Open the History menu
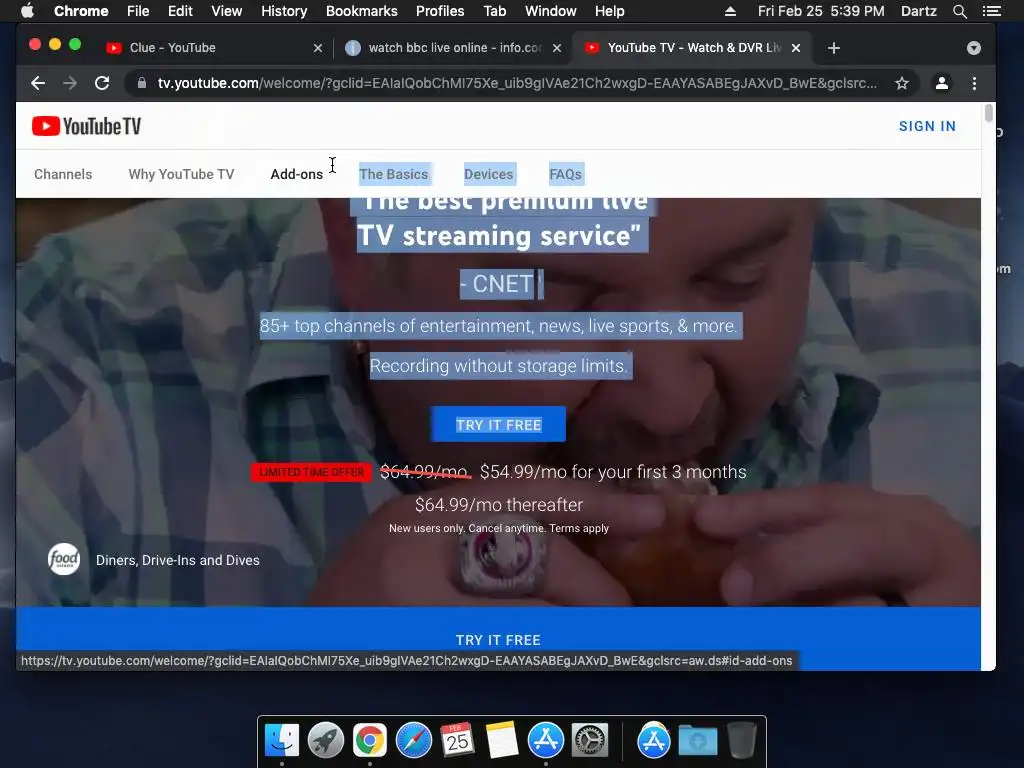 pos(284,11)
